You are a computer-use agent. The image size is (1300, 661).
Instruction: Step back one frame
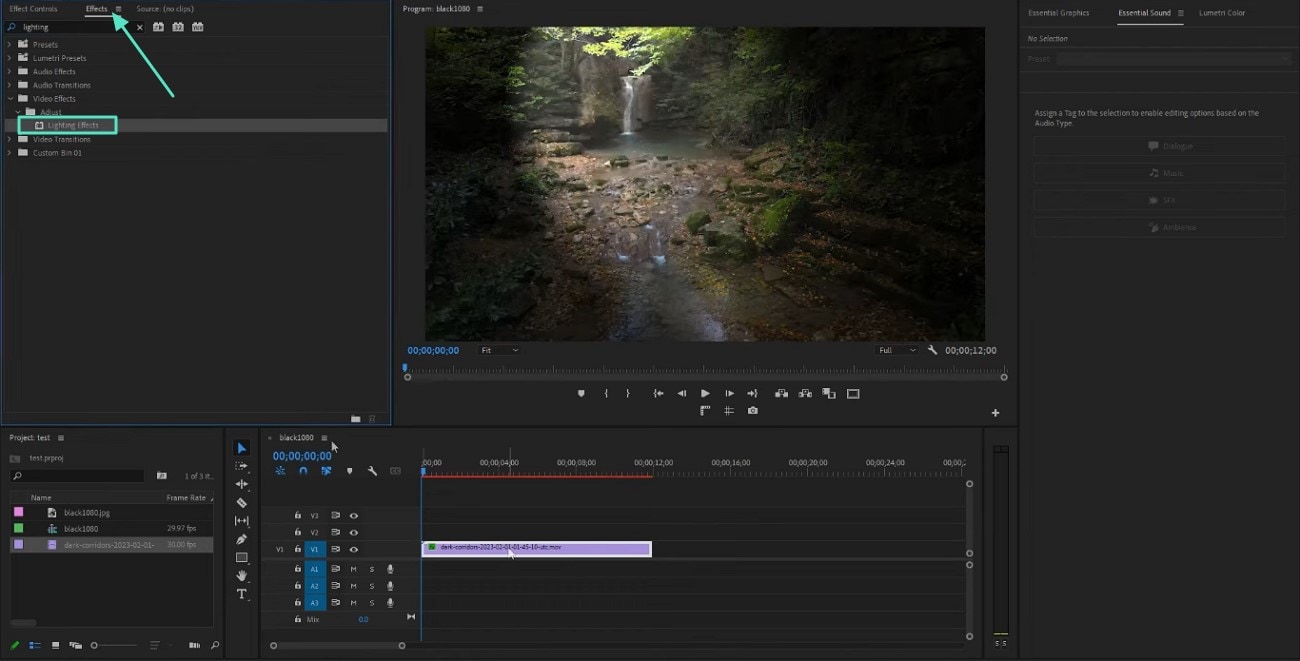(x=682, y=393)
